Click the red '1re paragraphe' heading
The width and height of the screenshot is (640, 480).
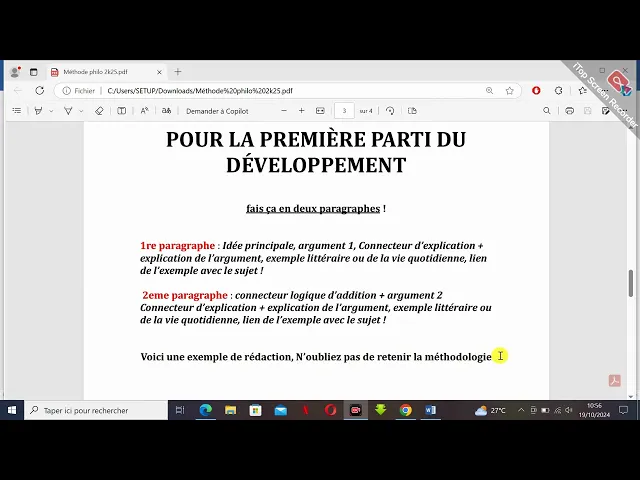177,245
